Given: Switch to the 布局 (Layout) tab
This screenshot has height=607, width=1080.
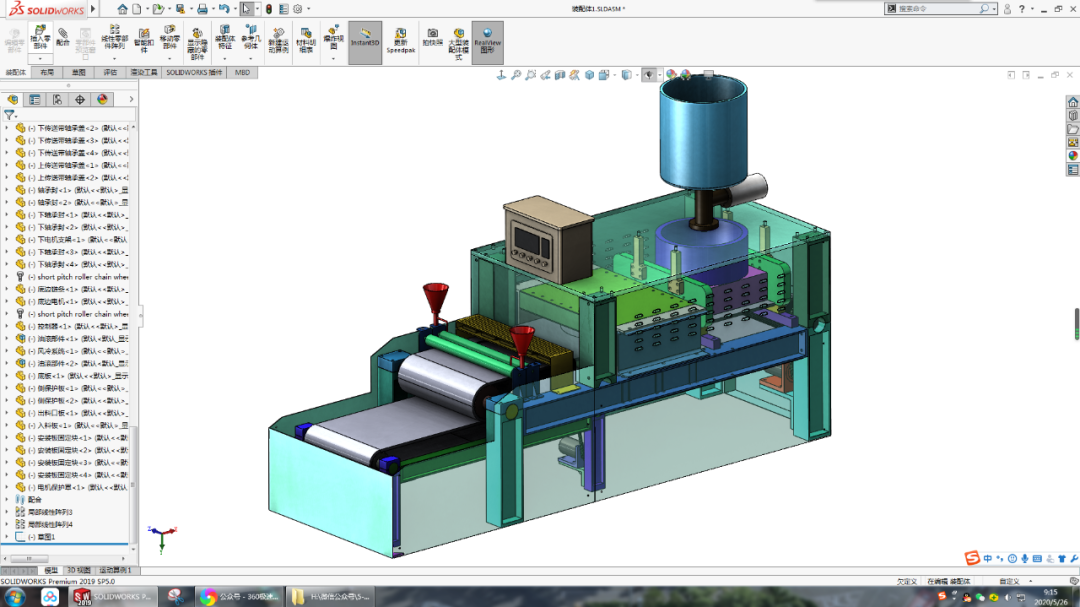Looking at the screenshot, I should tap(47, 72).
